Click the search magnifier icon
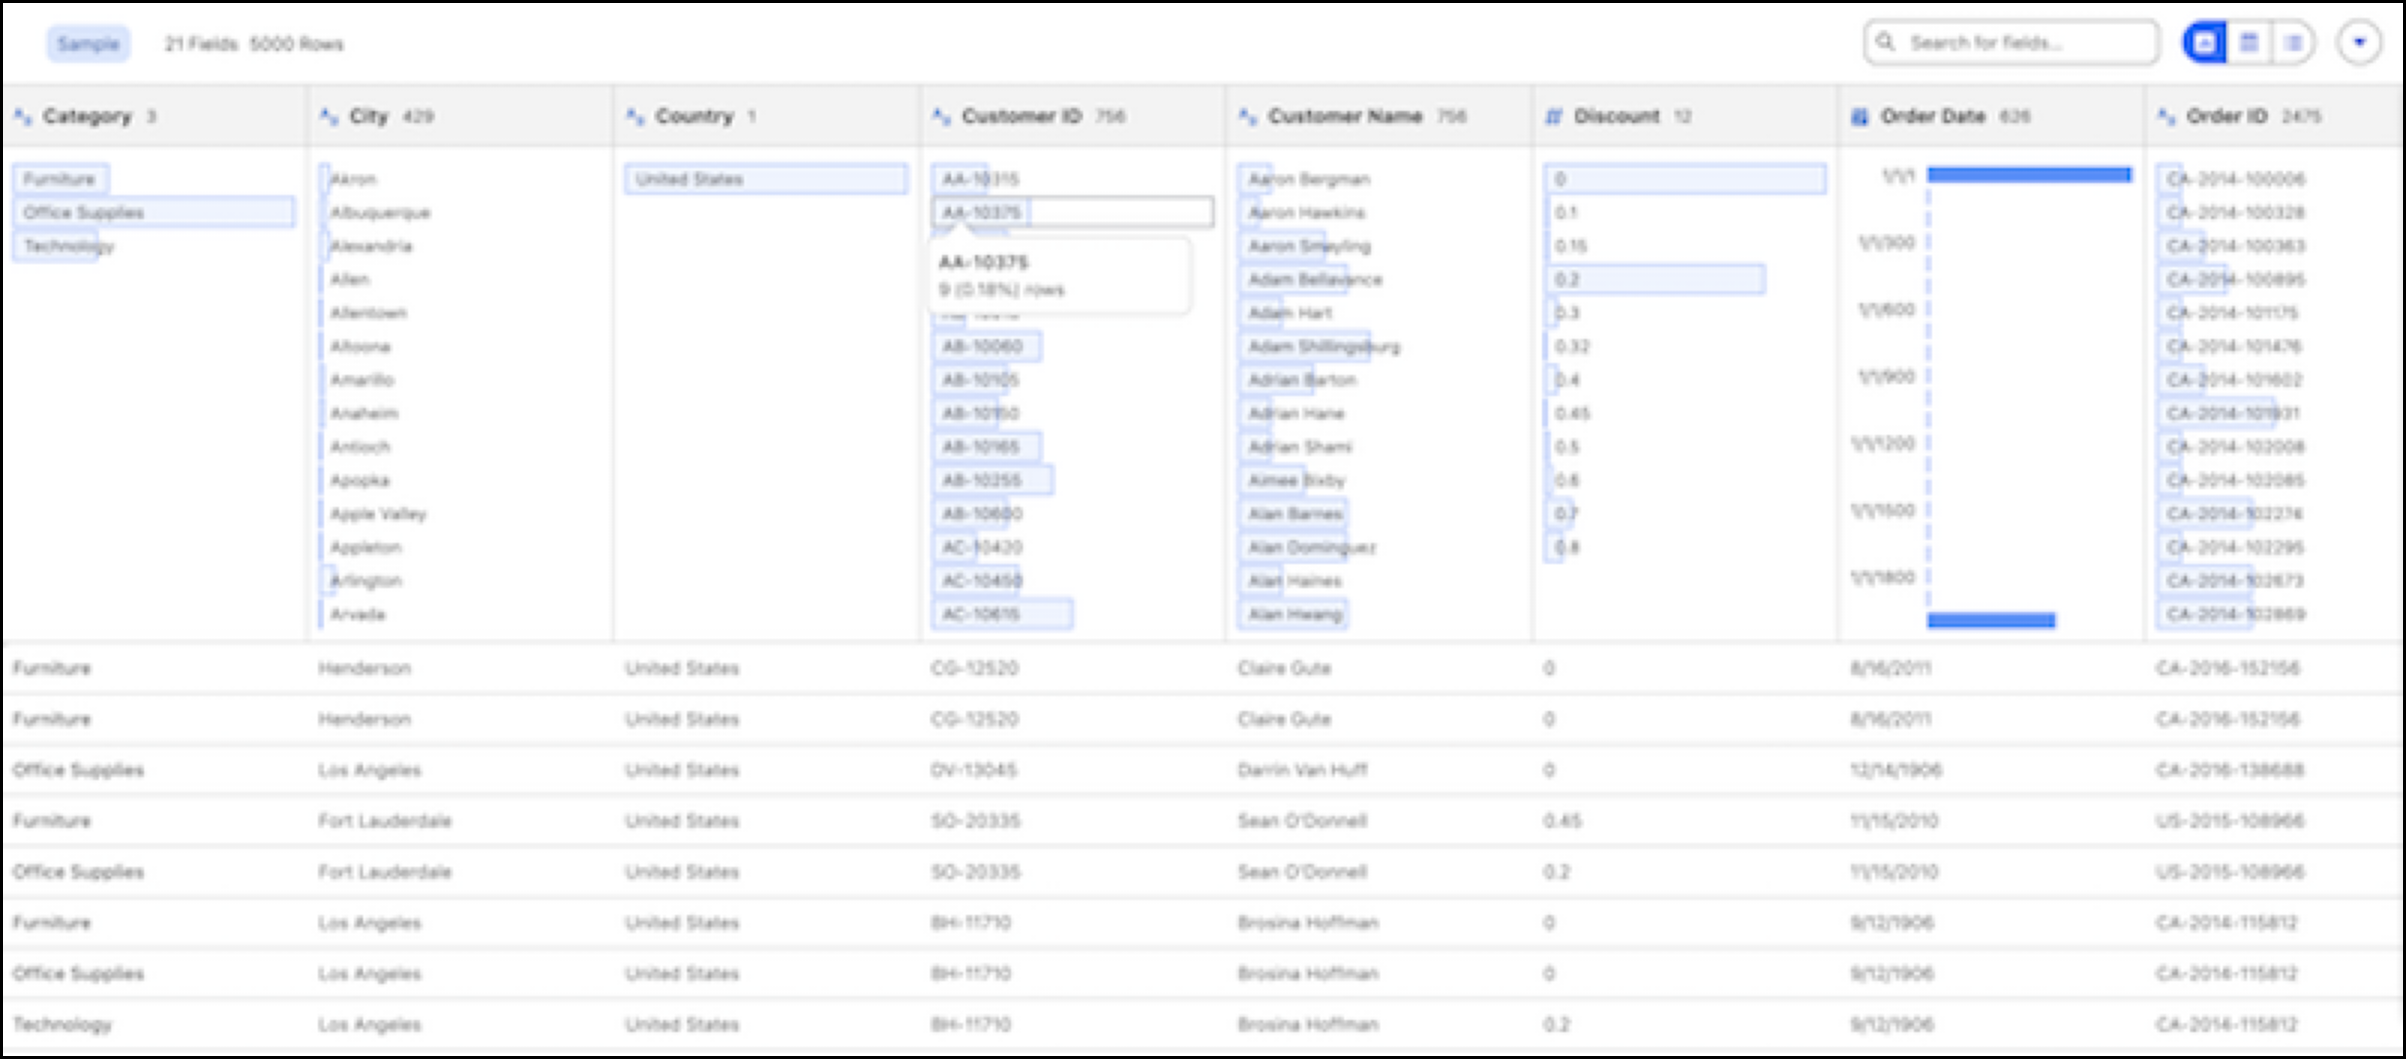 pos(1885,42)
